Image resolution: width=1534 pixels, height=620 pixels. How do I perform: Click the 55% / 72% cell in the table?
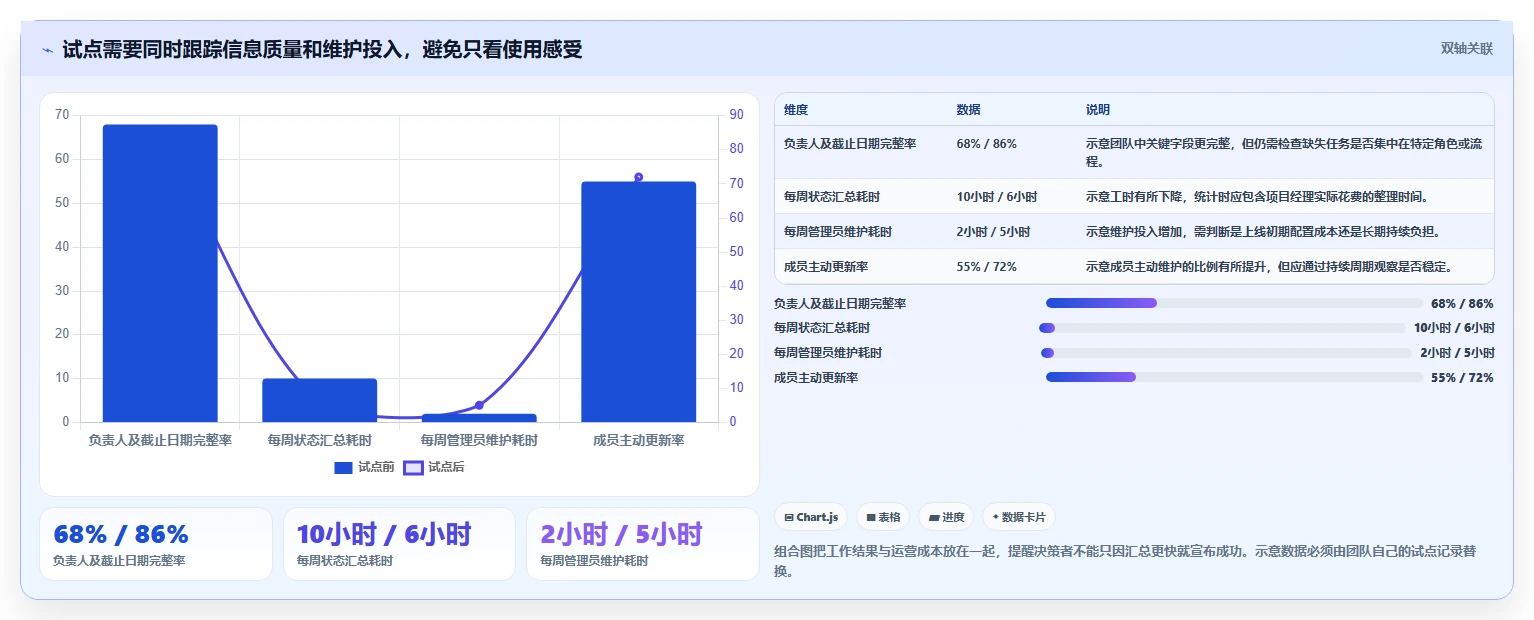tap(986, 267)
